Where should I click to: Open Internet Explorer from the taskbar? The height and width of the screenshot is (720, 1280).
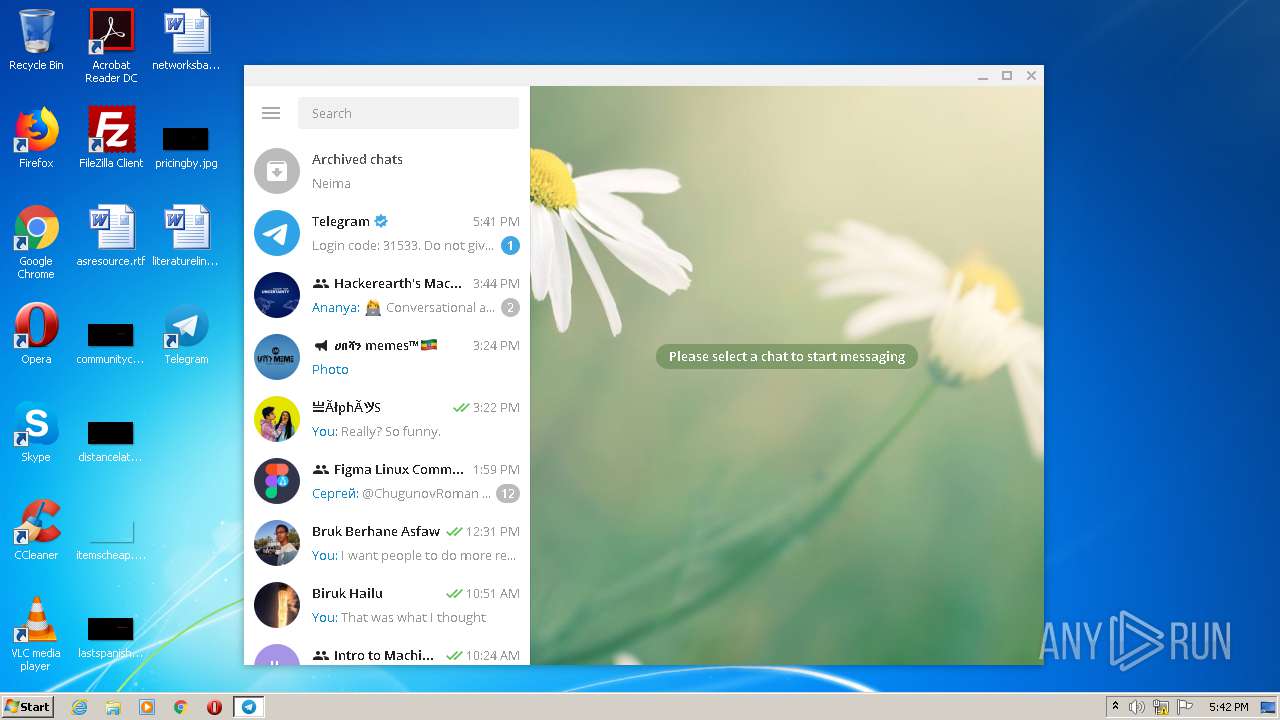point(79,707)
